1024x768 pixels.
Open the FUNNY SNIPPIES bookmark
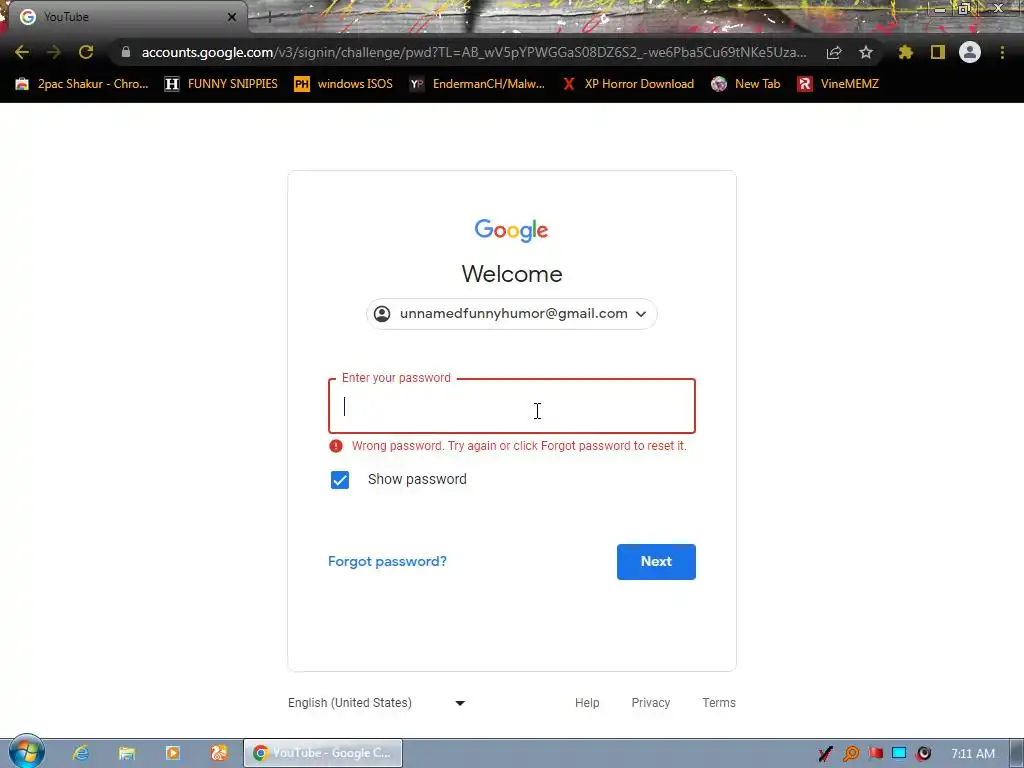point(221,84)
